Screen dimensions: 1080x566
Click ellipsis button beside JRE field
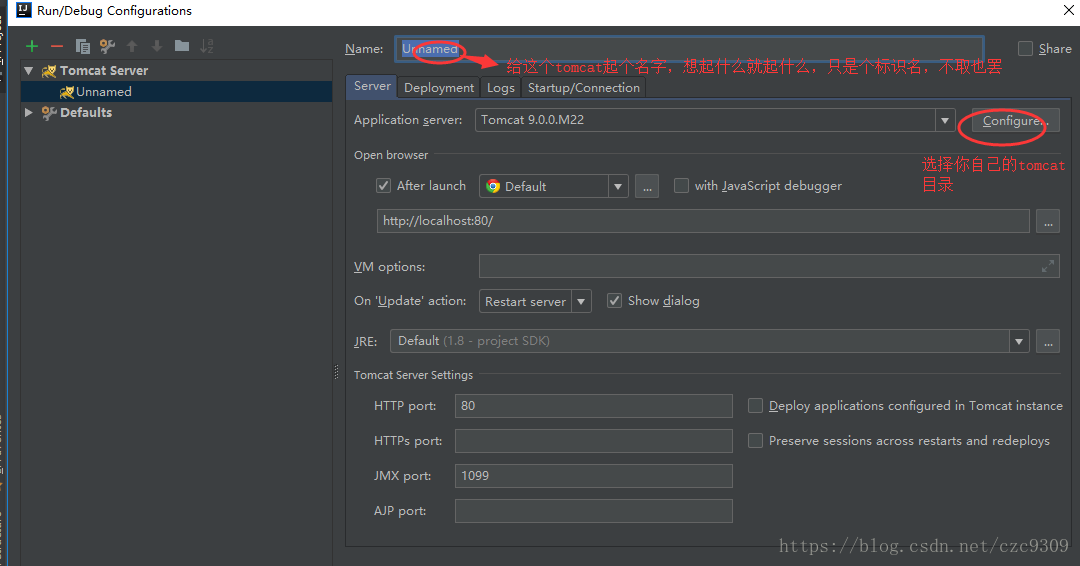coord(1048,342)
